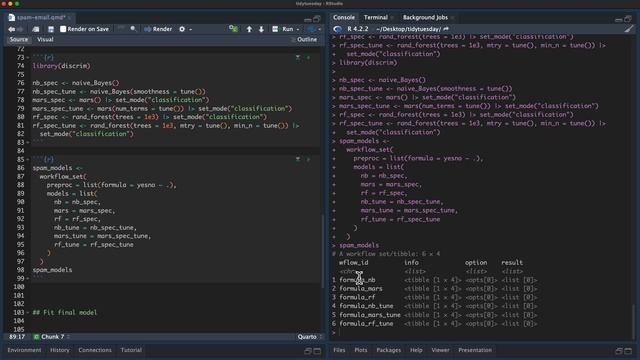
Task: Save the current document
Action: [x=51, y=29]
